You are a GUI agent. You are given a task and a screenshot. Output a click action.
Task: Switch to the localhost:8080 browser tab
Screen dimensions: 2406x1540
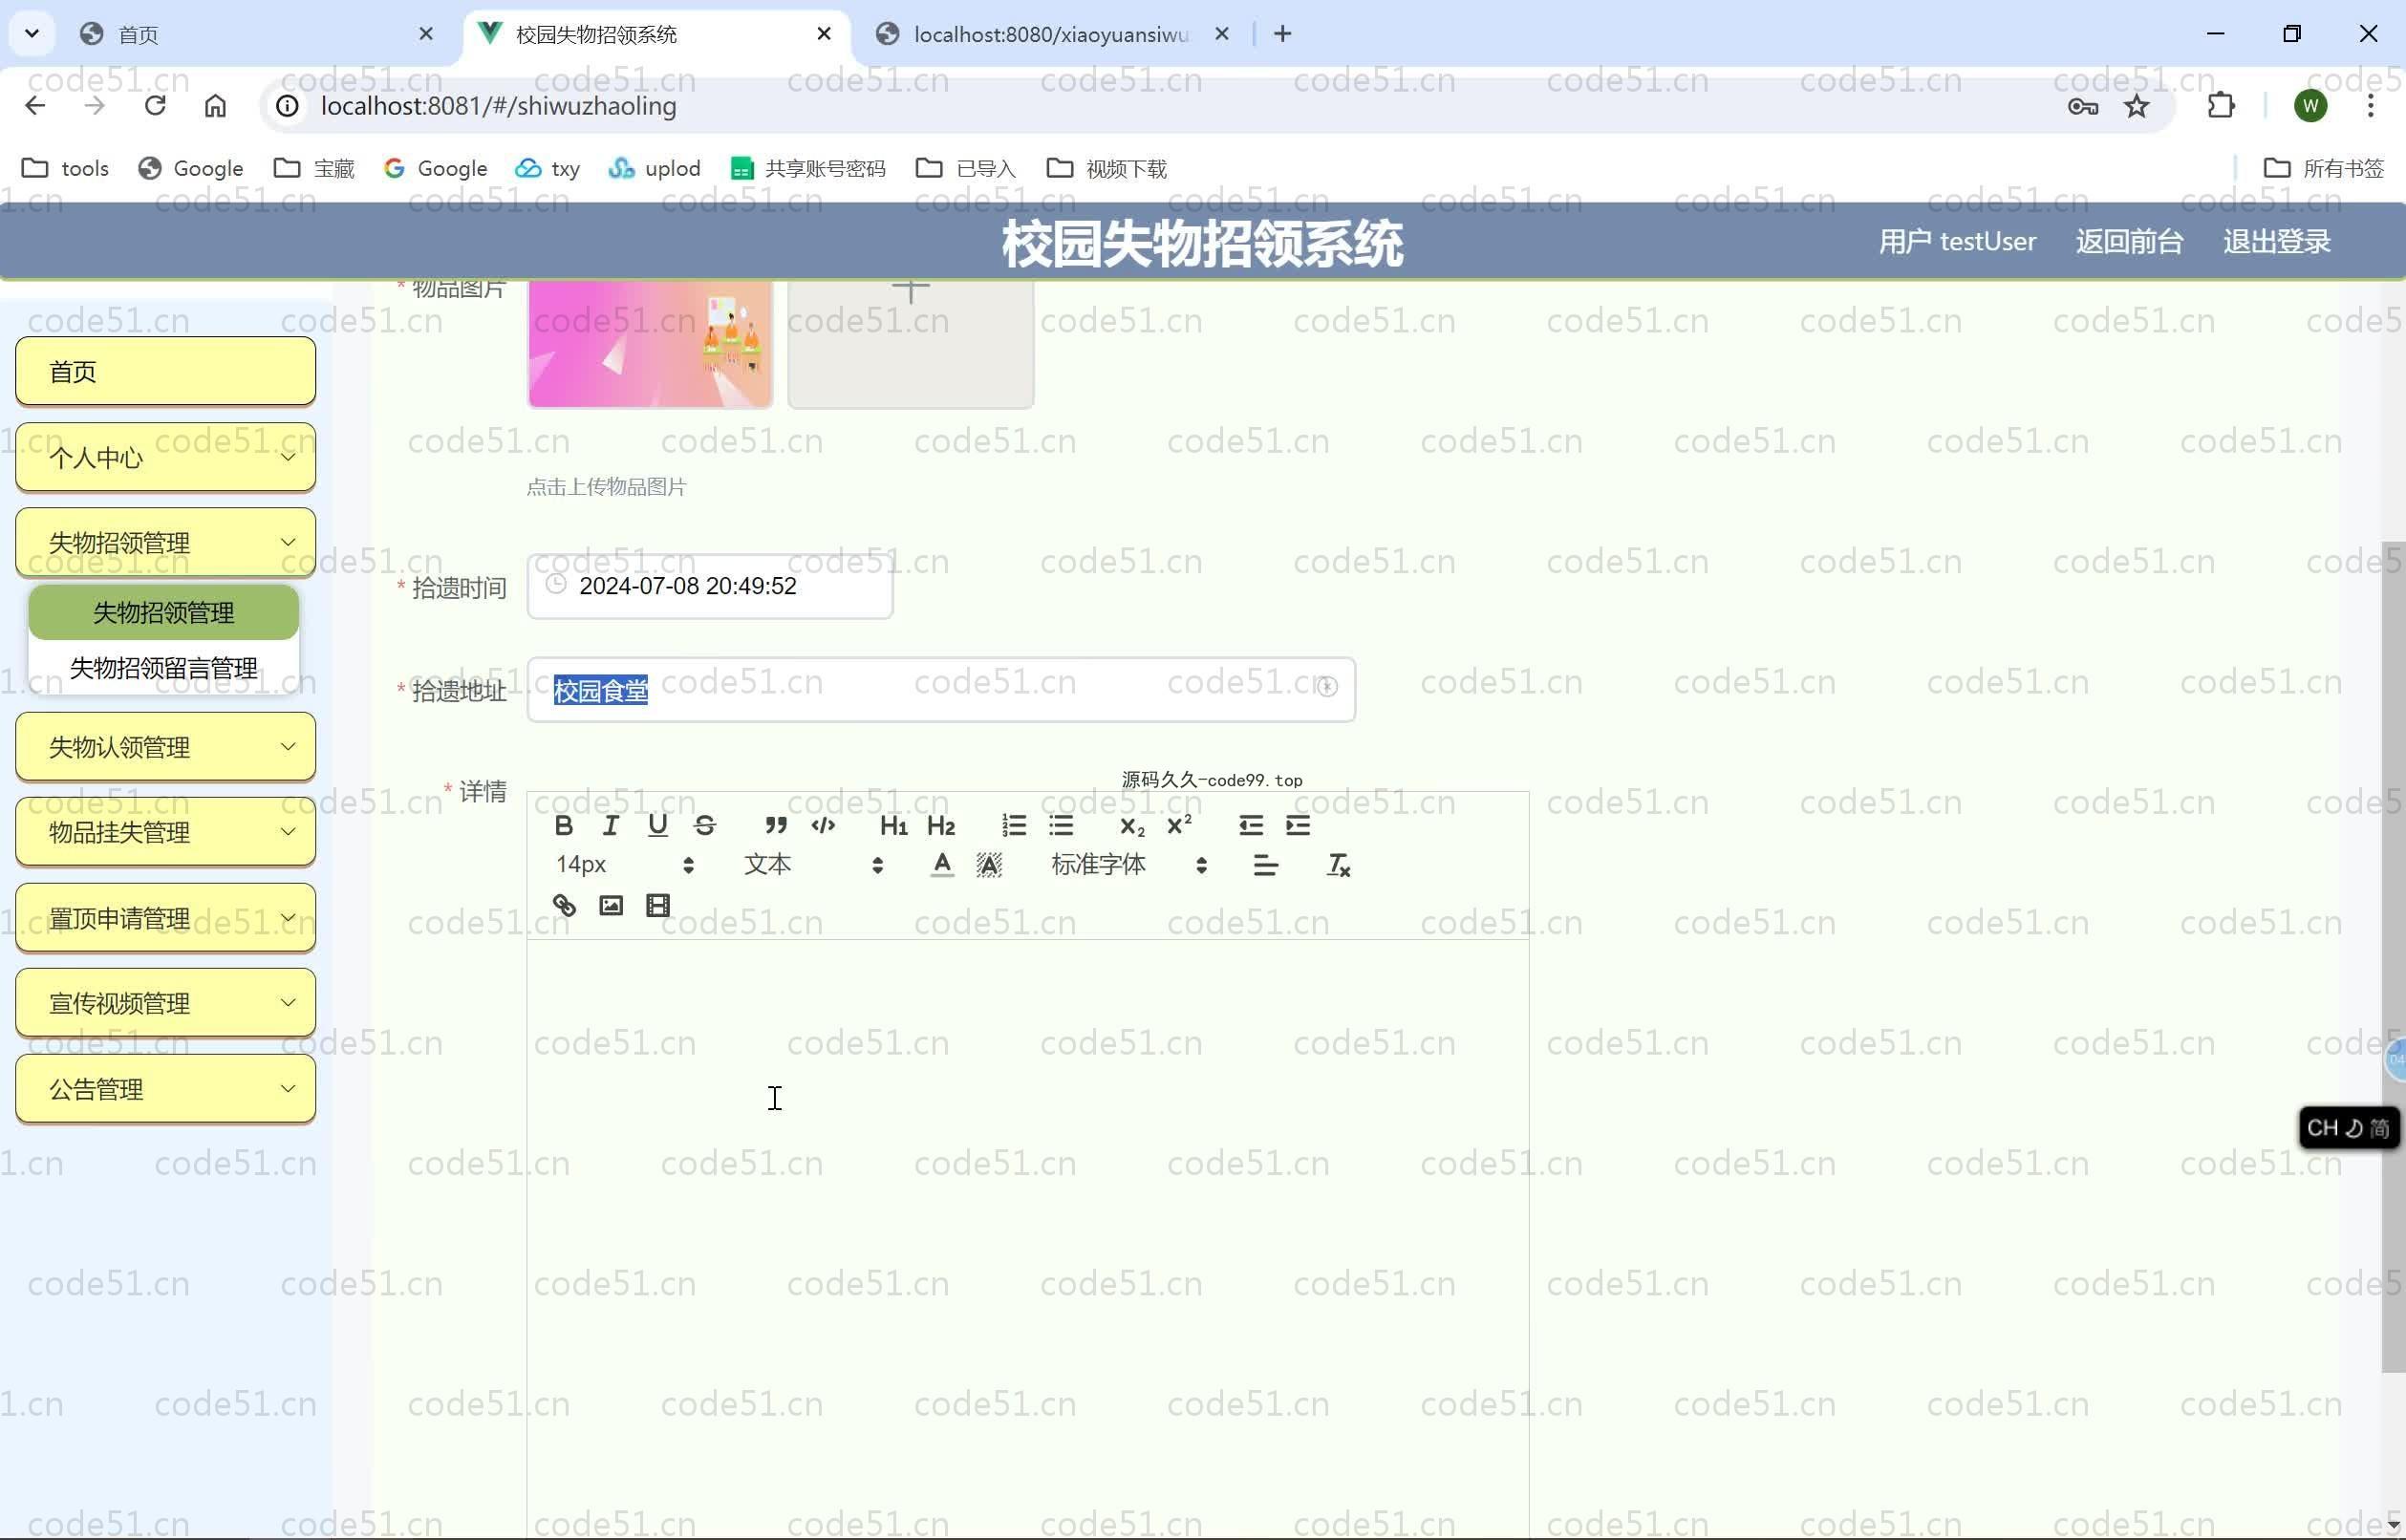1050,34
